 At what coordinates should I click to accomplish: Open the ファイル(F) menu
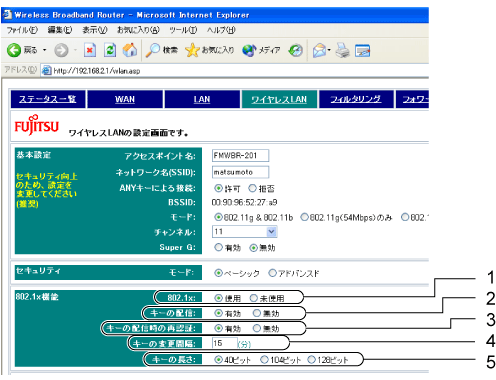(22, 30)
